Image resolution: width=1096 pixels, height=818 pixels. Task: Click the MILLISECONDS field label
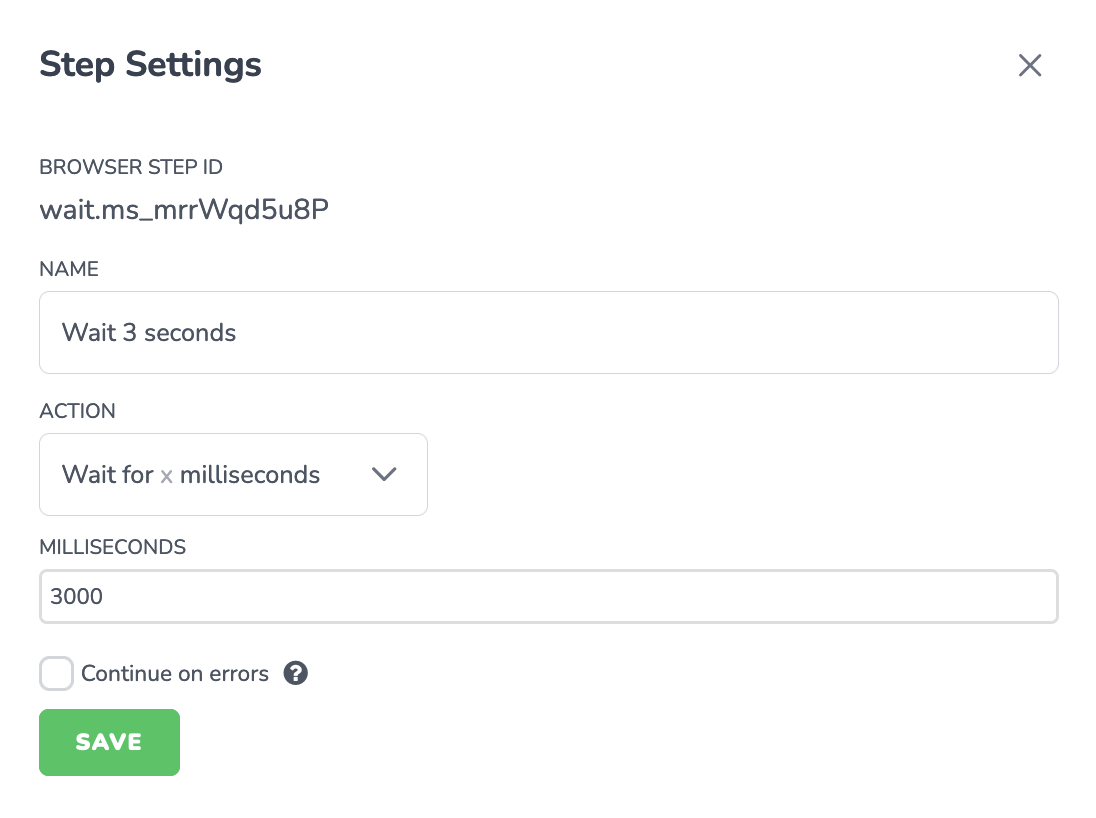(x=113, y=547)
